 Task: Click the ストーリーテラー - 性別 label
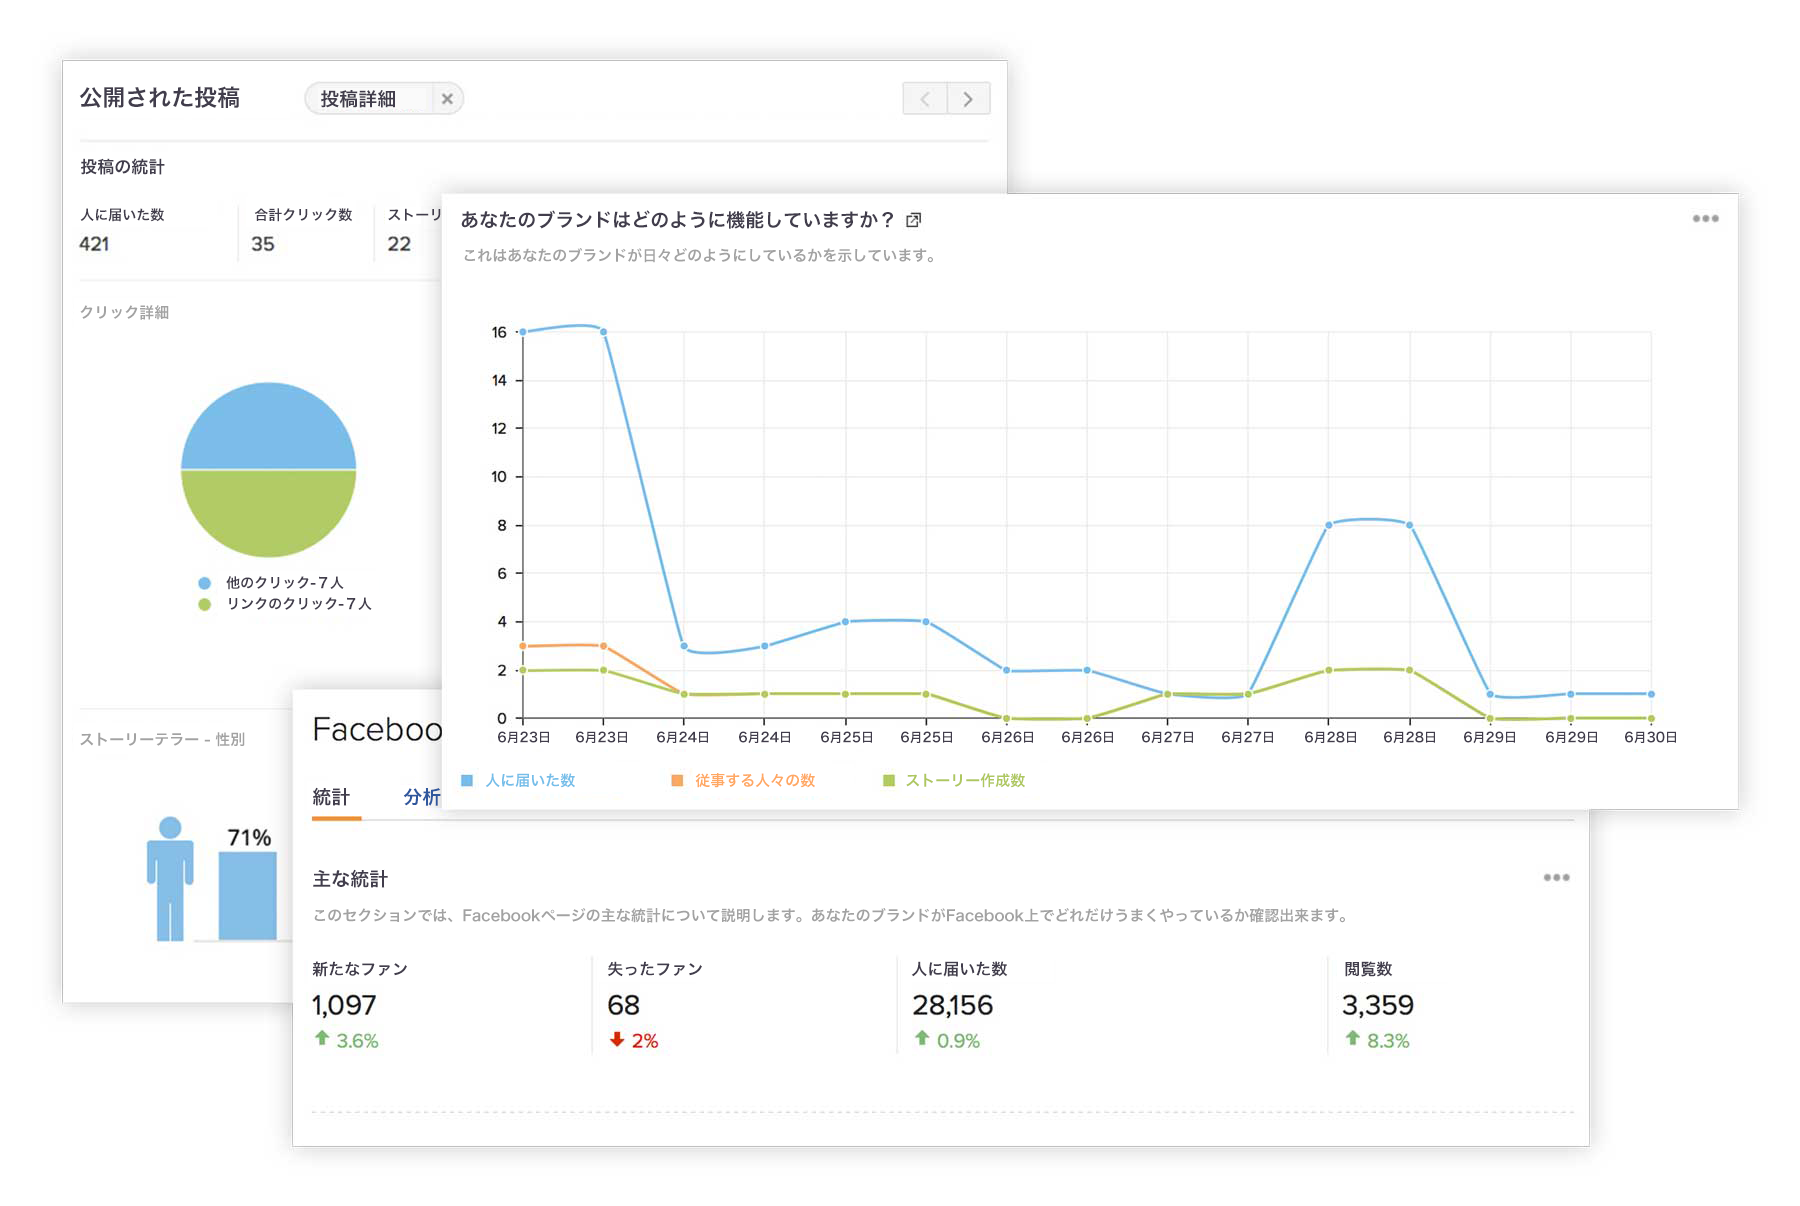coord(162,739)
